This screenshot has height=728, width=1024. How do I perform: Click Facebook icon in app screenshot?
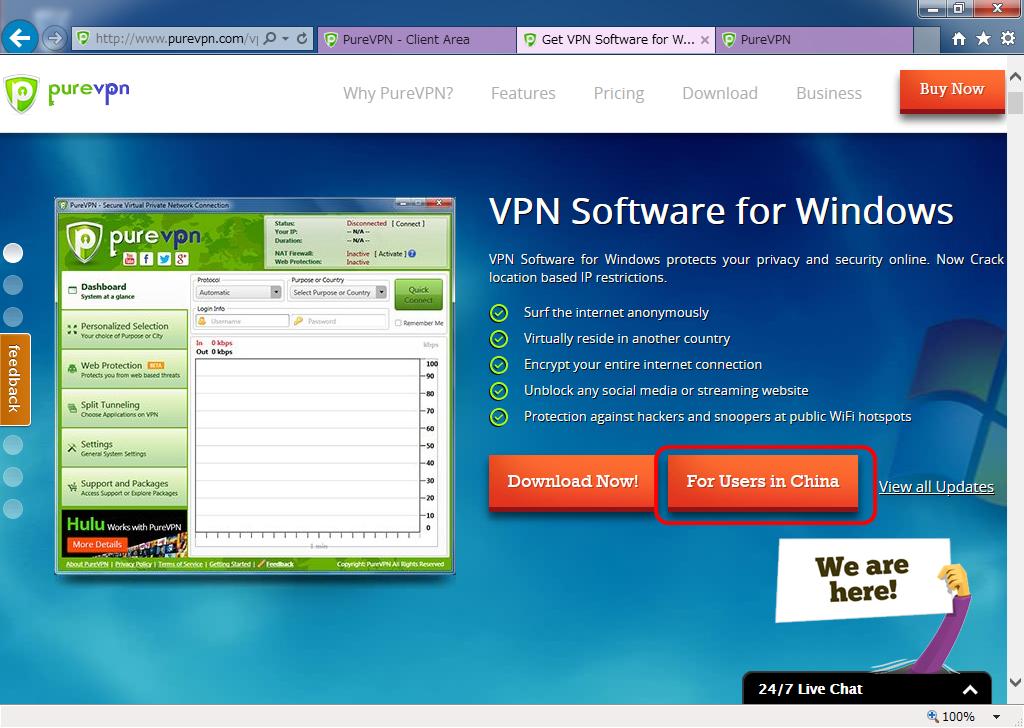pyautogui.click(x=147, y=259)
